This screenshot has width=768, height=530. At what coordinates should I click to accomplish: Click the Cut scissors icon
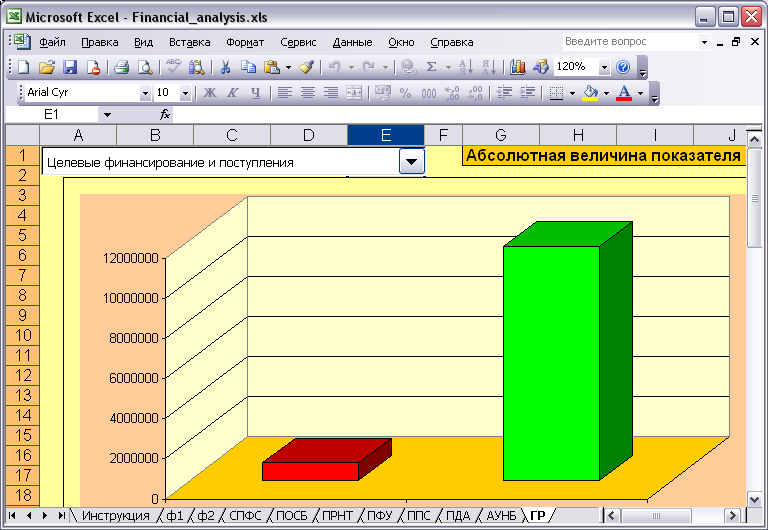225,67
